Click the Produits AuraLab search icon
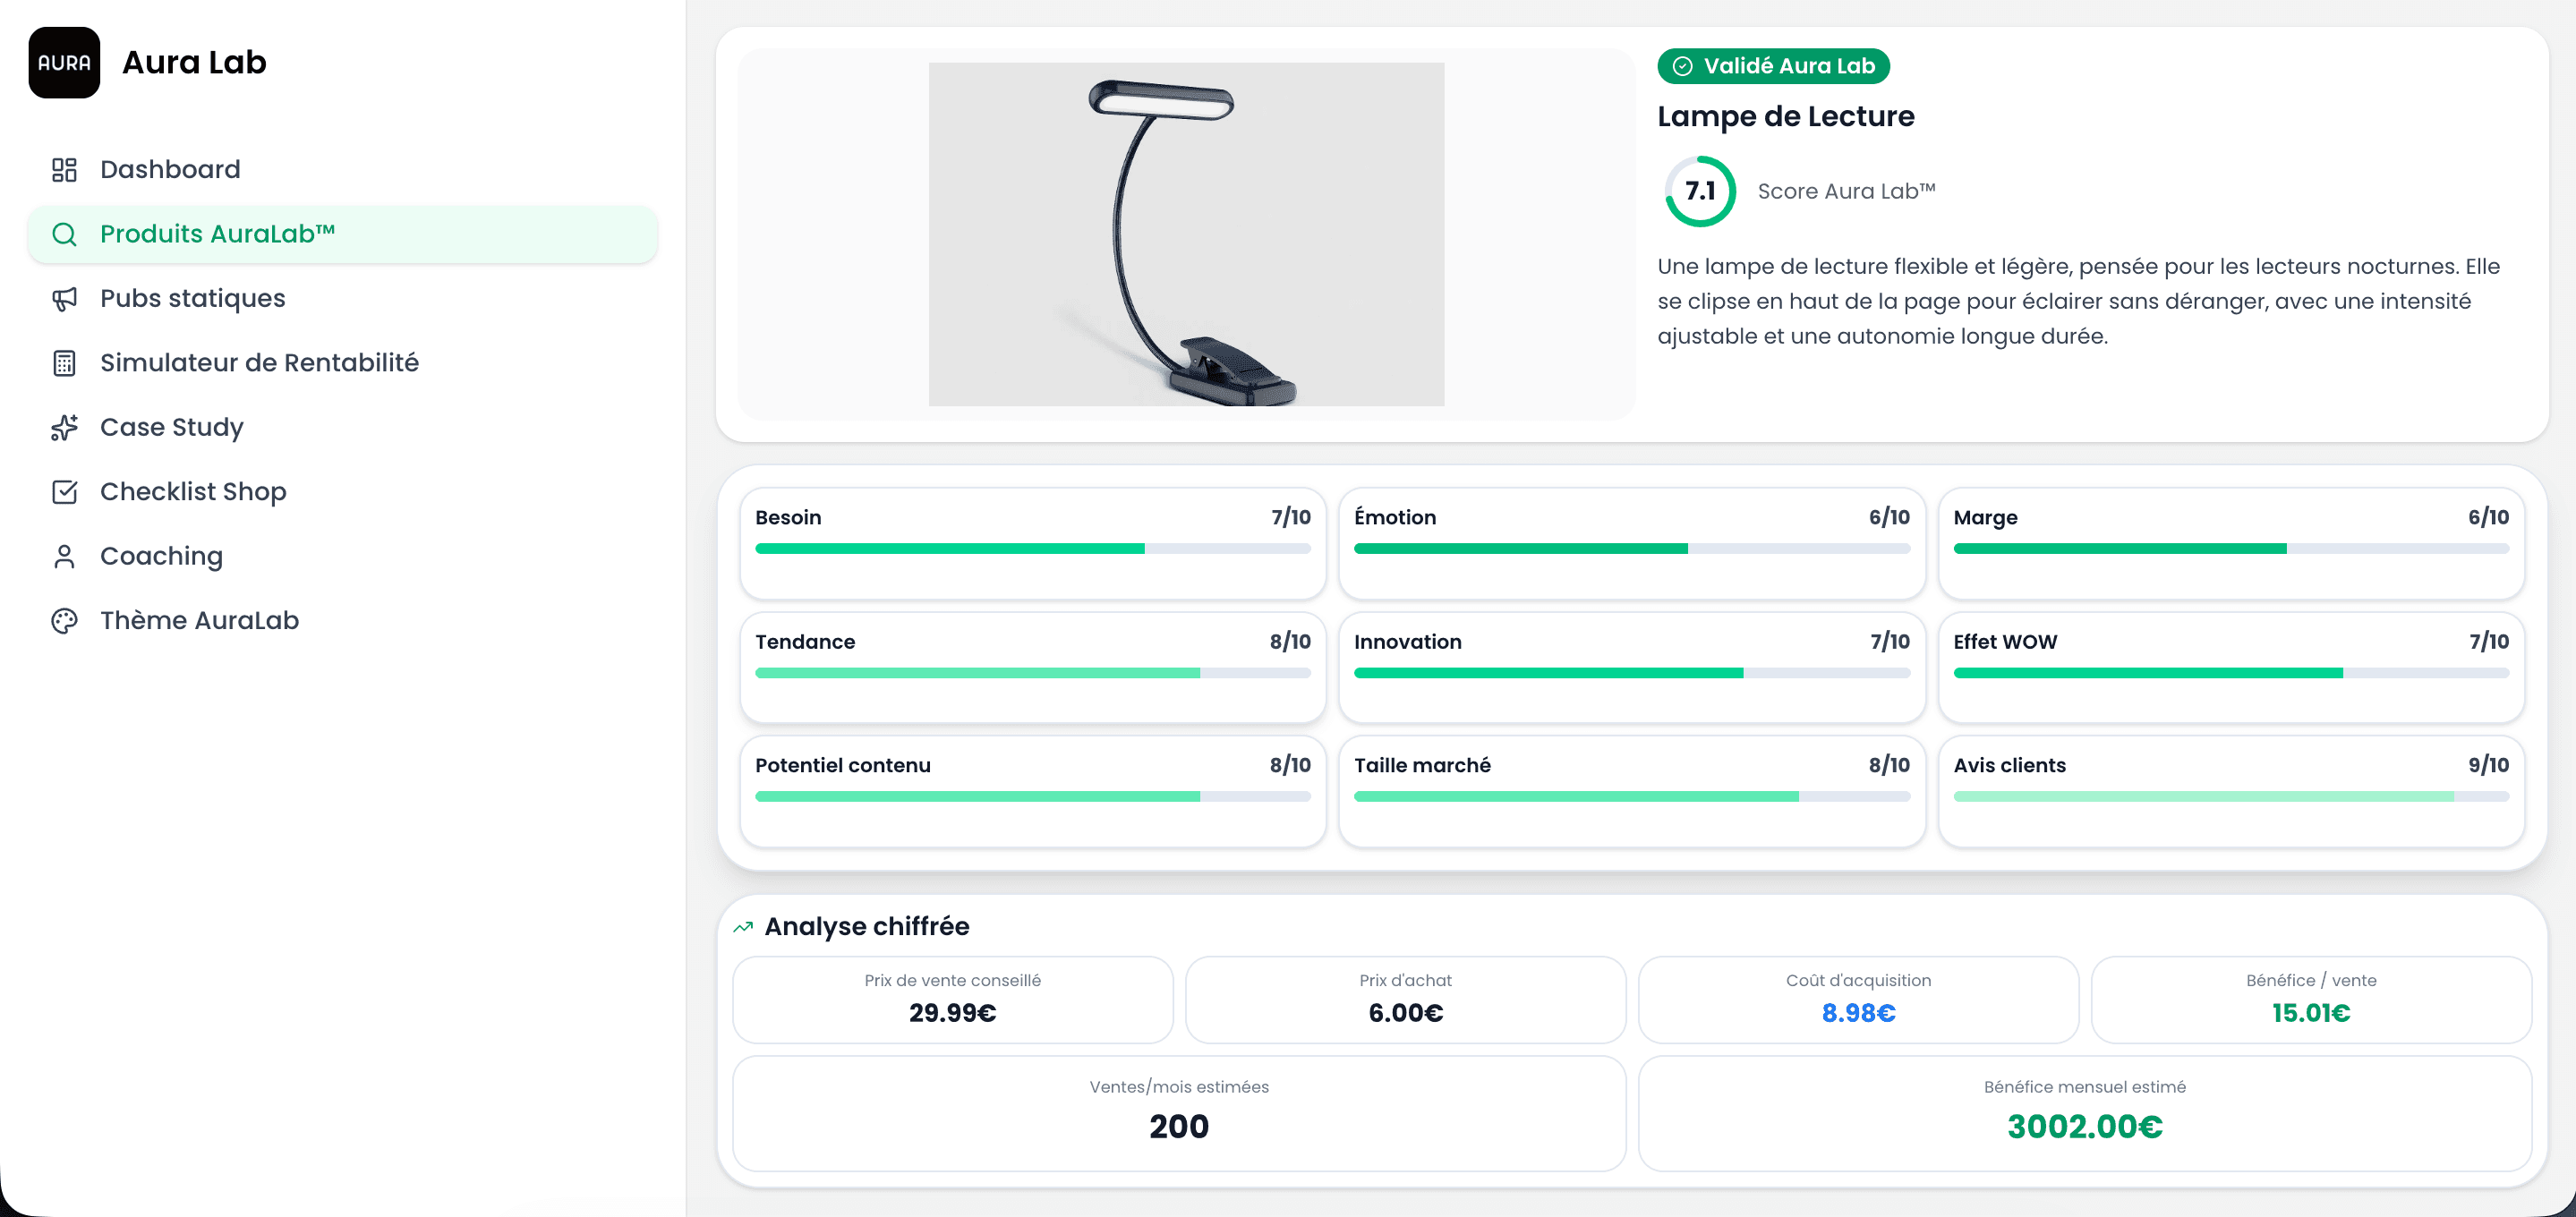Viewport: 2576px width, 1217px height. (64, 234)
